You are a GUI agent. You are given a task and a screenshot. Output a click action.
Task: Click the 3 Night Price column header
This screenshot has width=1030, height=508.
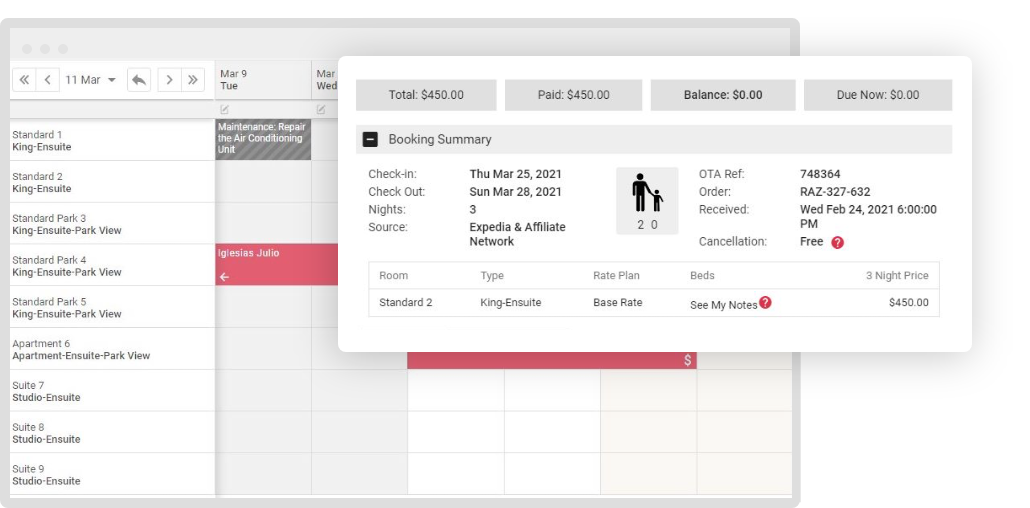[x=897, y=275]
